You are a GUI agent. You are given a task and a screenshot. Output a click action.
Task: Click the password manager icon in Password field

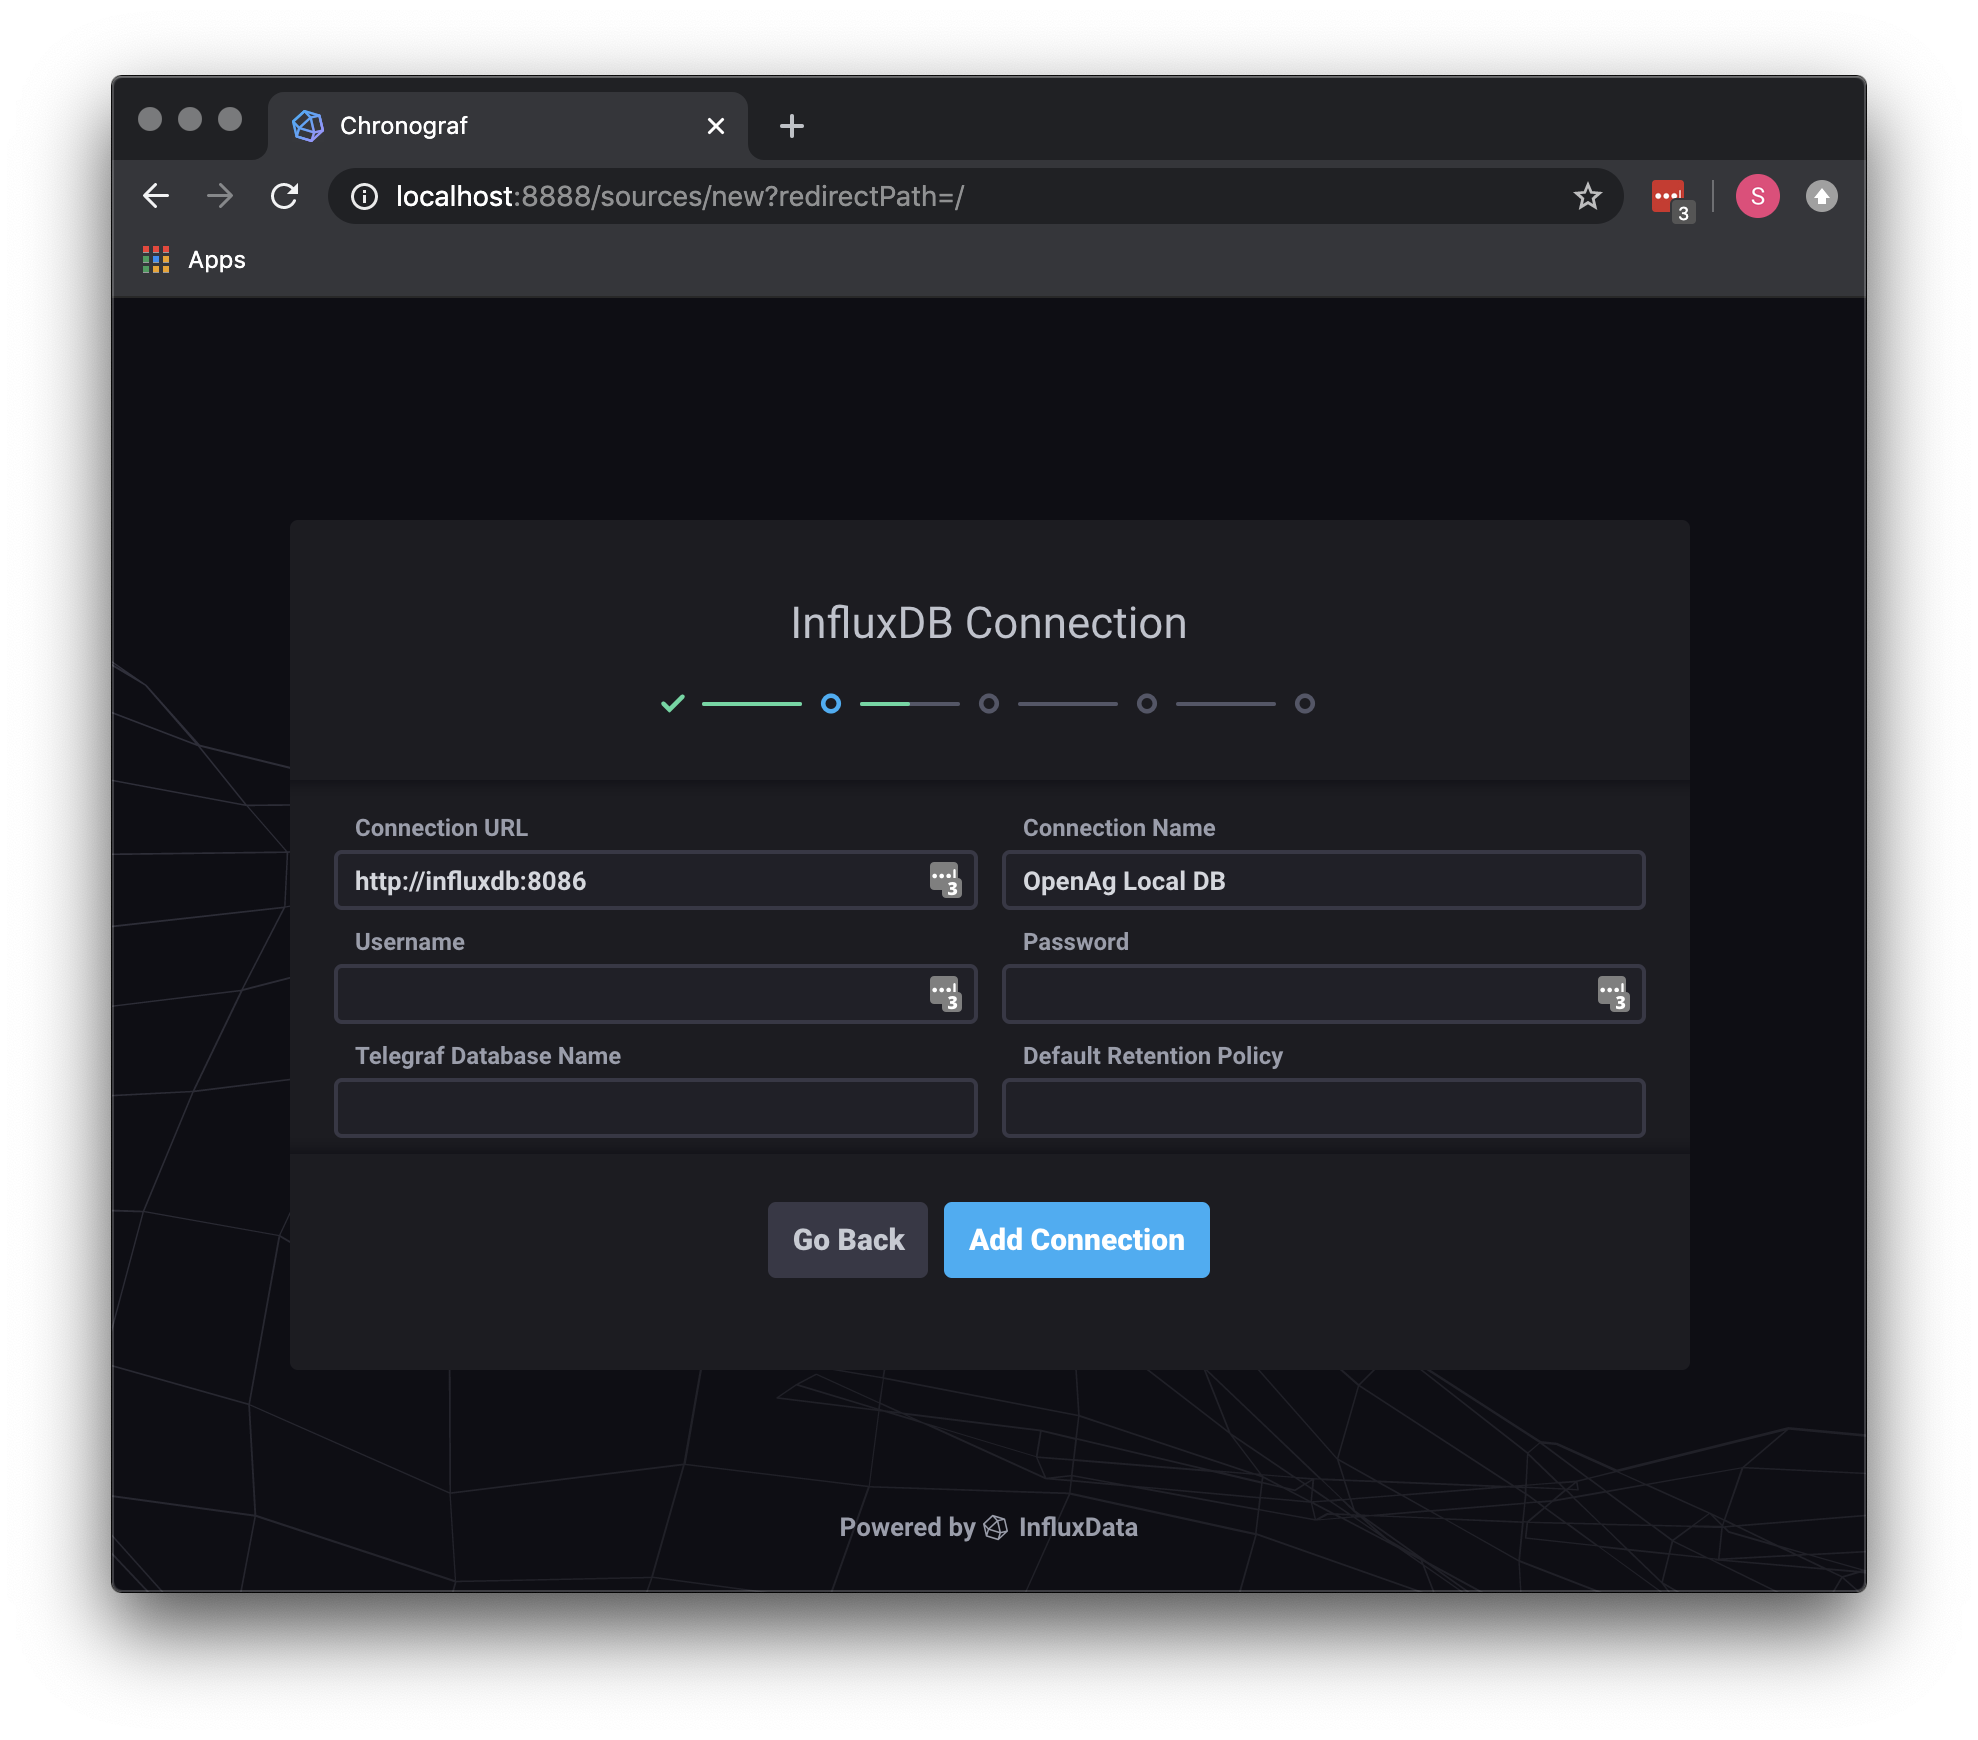[x=1613, y=994]
